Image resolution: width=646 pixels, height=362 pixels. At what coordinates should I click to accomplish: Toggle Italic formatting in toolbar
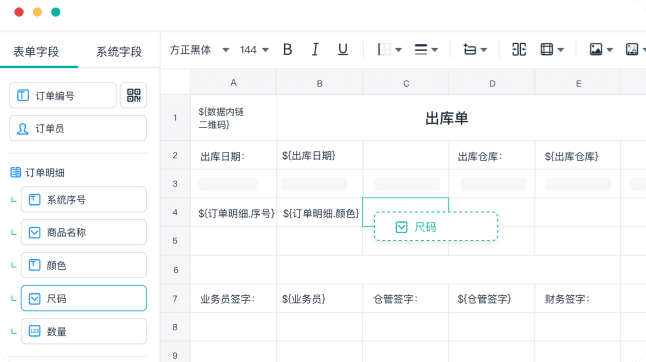[x=315, y=49]
